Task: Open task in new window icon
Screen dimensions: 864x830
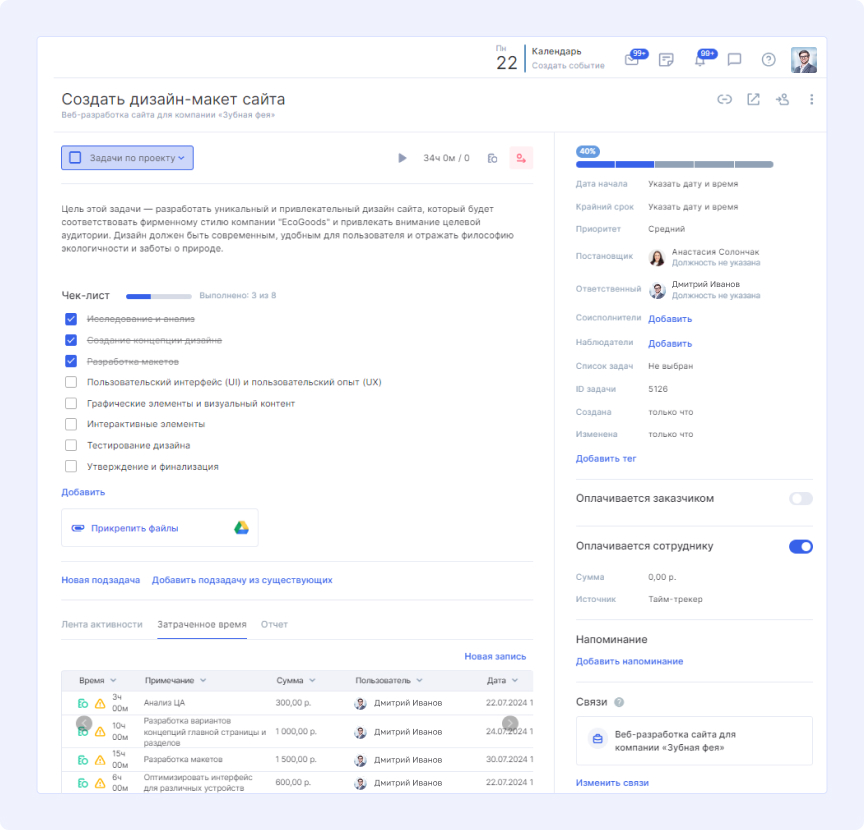Action: (x=753, y=99)
